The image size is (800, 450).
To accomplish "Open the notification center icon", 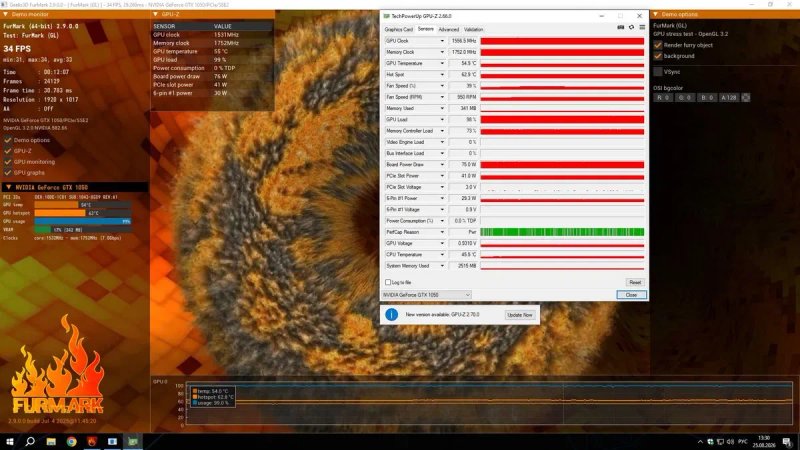I will [787, 442].
